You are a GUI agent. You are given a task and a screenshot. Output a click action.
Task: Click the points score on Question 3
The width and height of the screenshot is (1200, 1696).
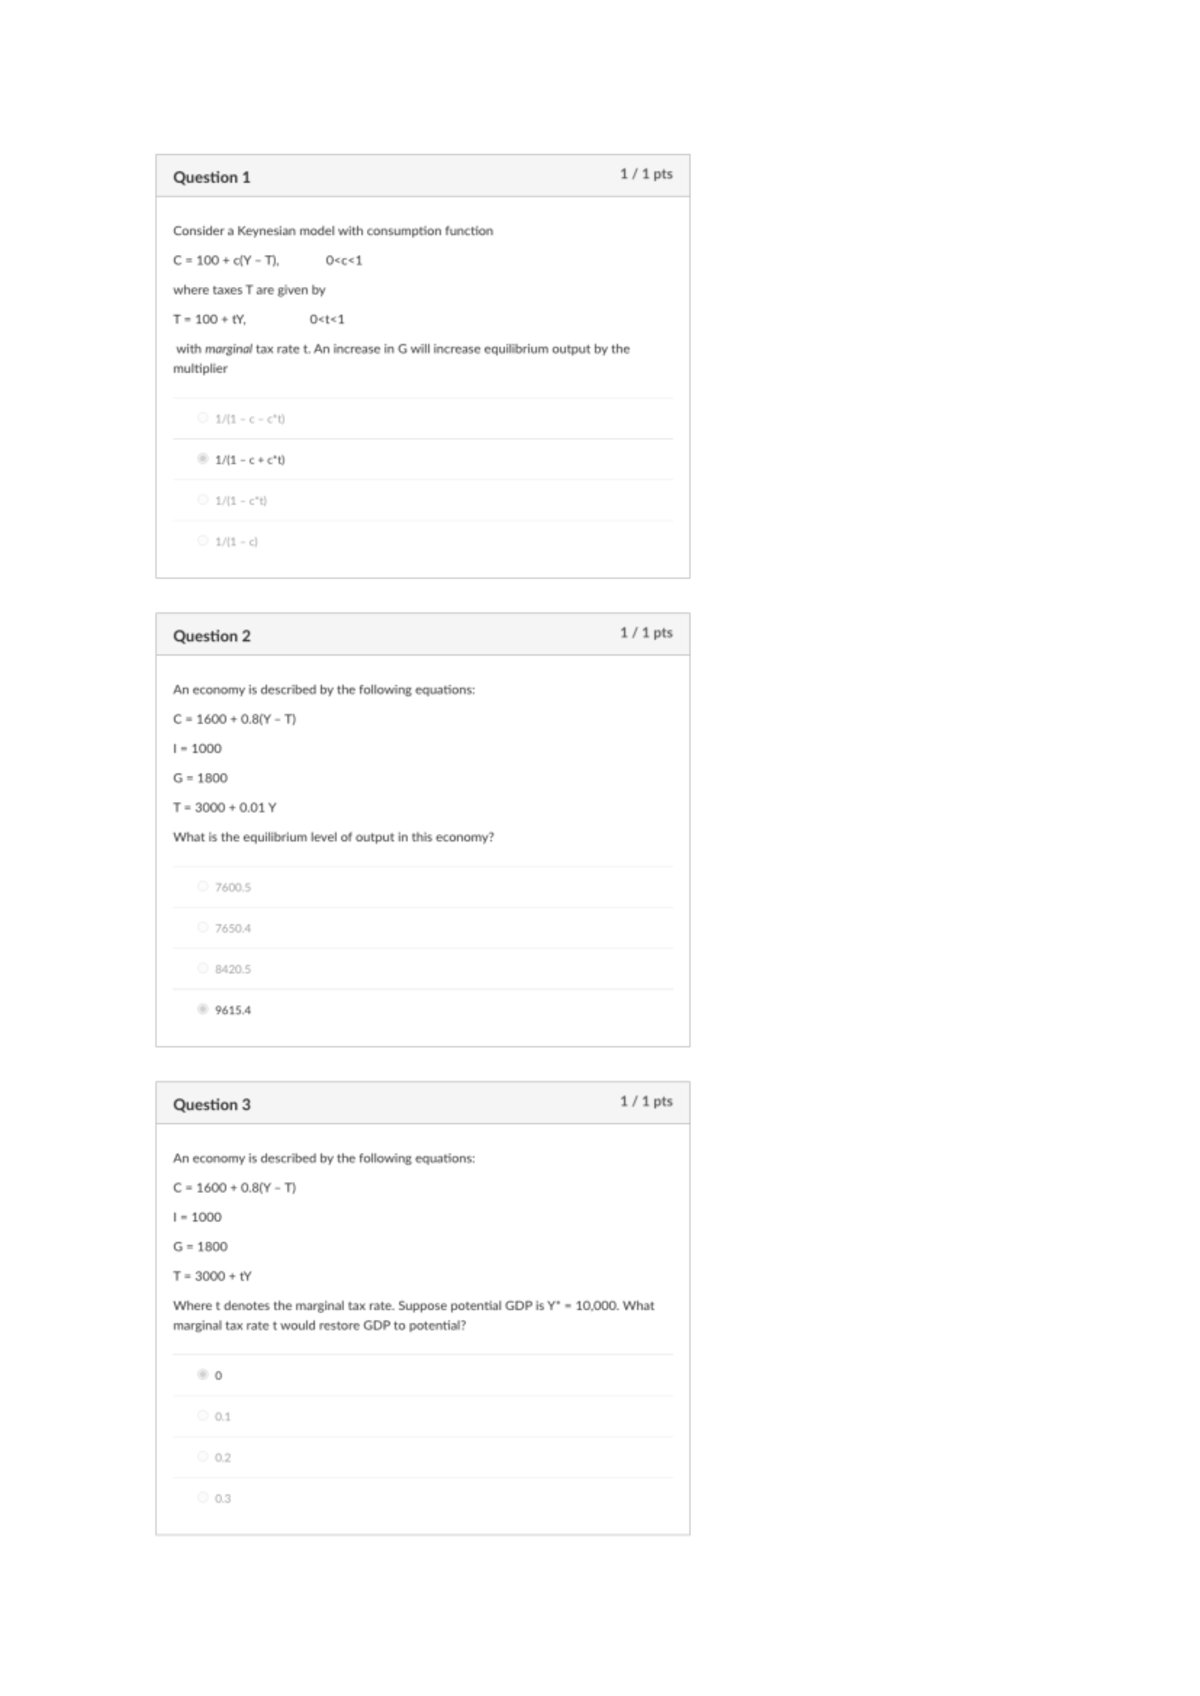tap(646, 1101)
